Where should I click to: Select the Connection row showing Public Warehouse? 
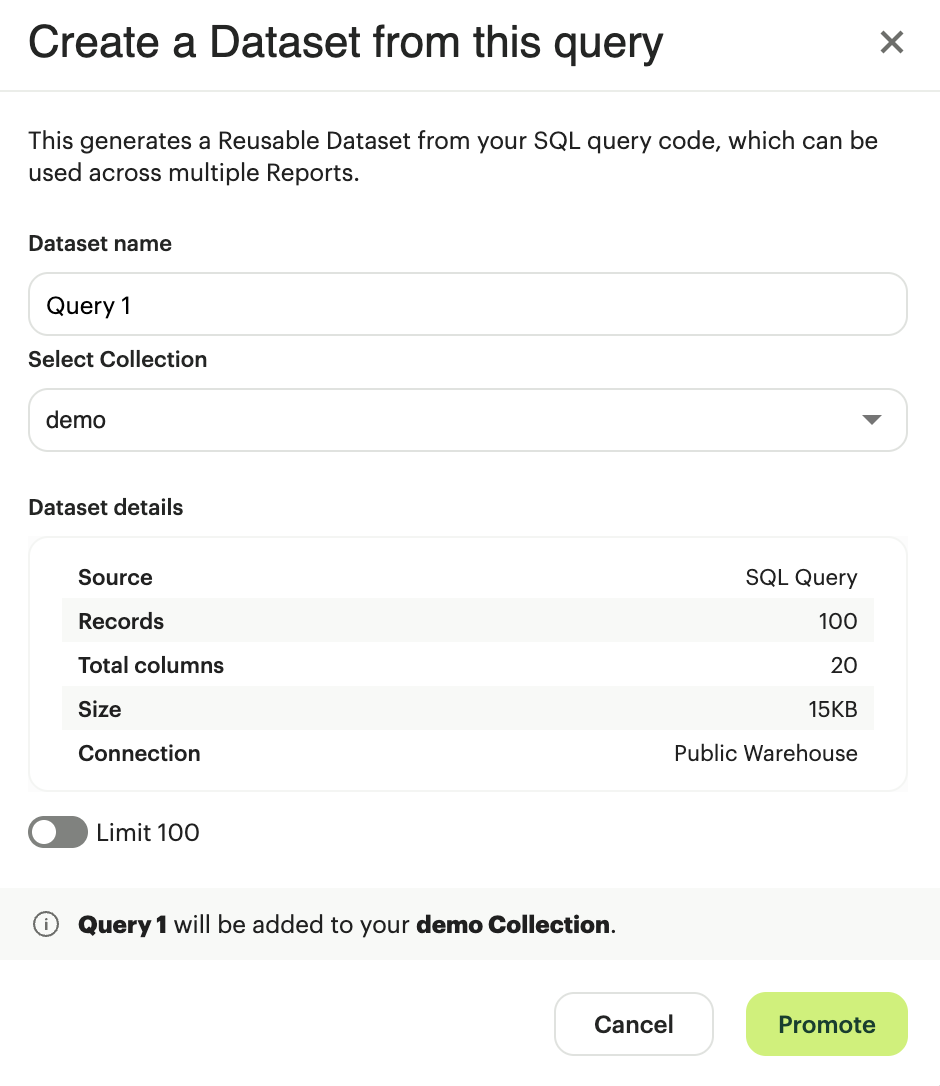(x=467, y=753)
